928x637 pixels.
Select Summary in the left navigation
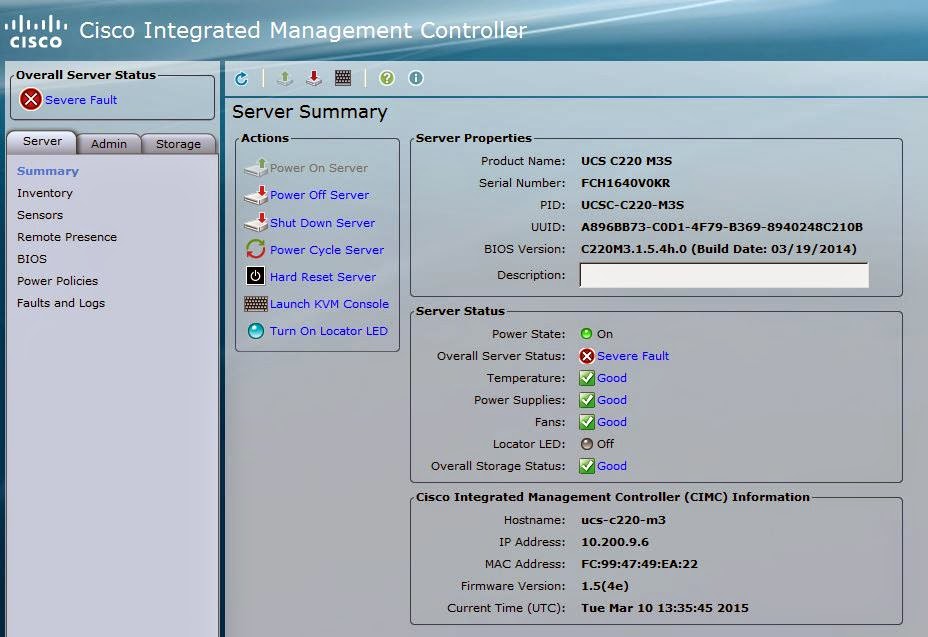click(48, 171)
